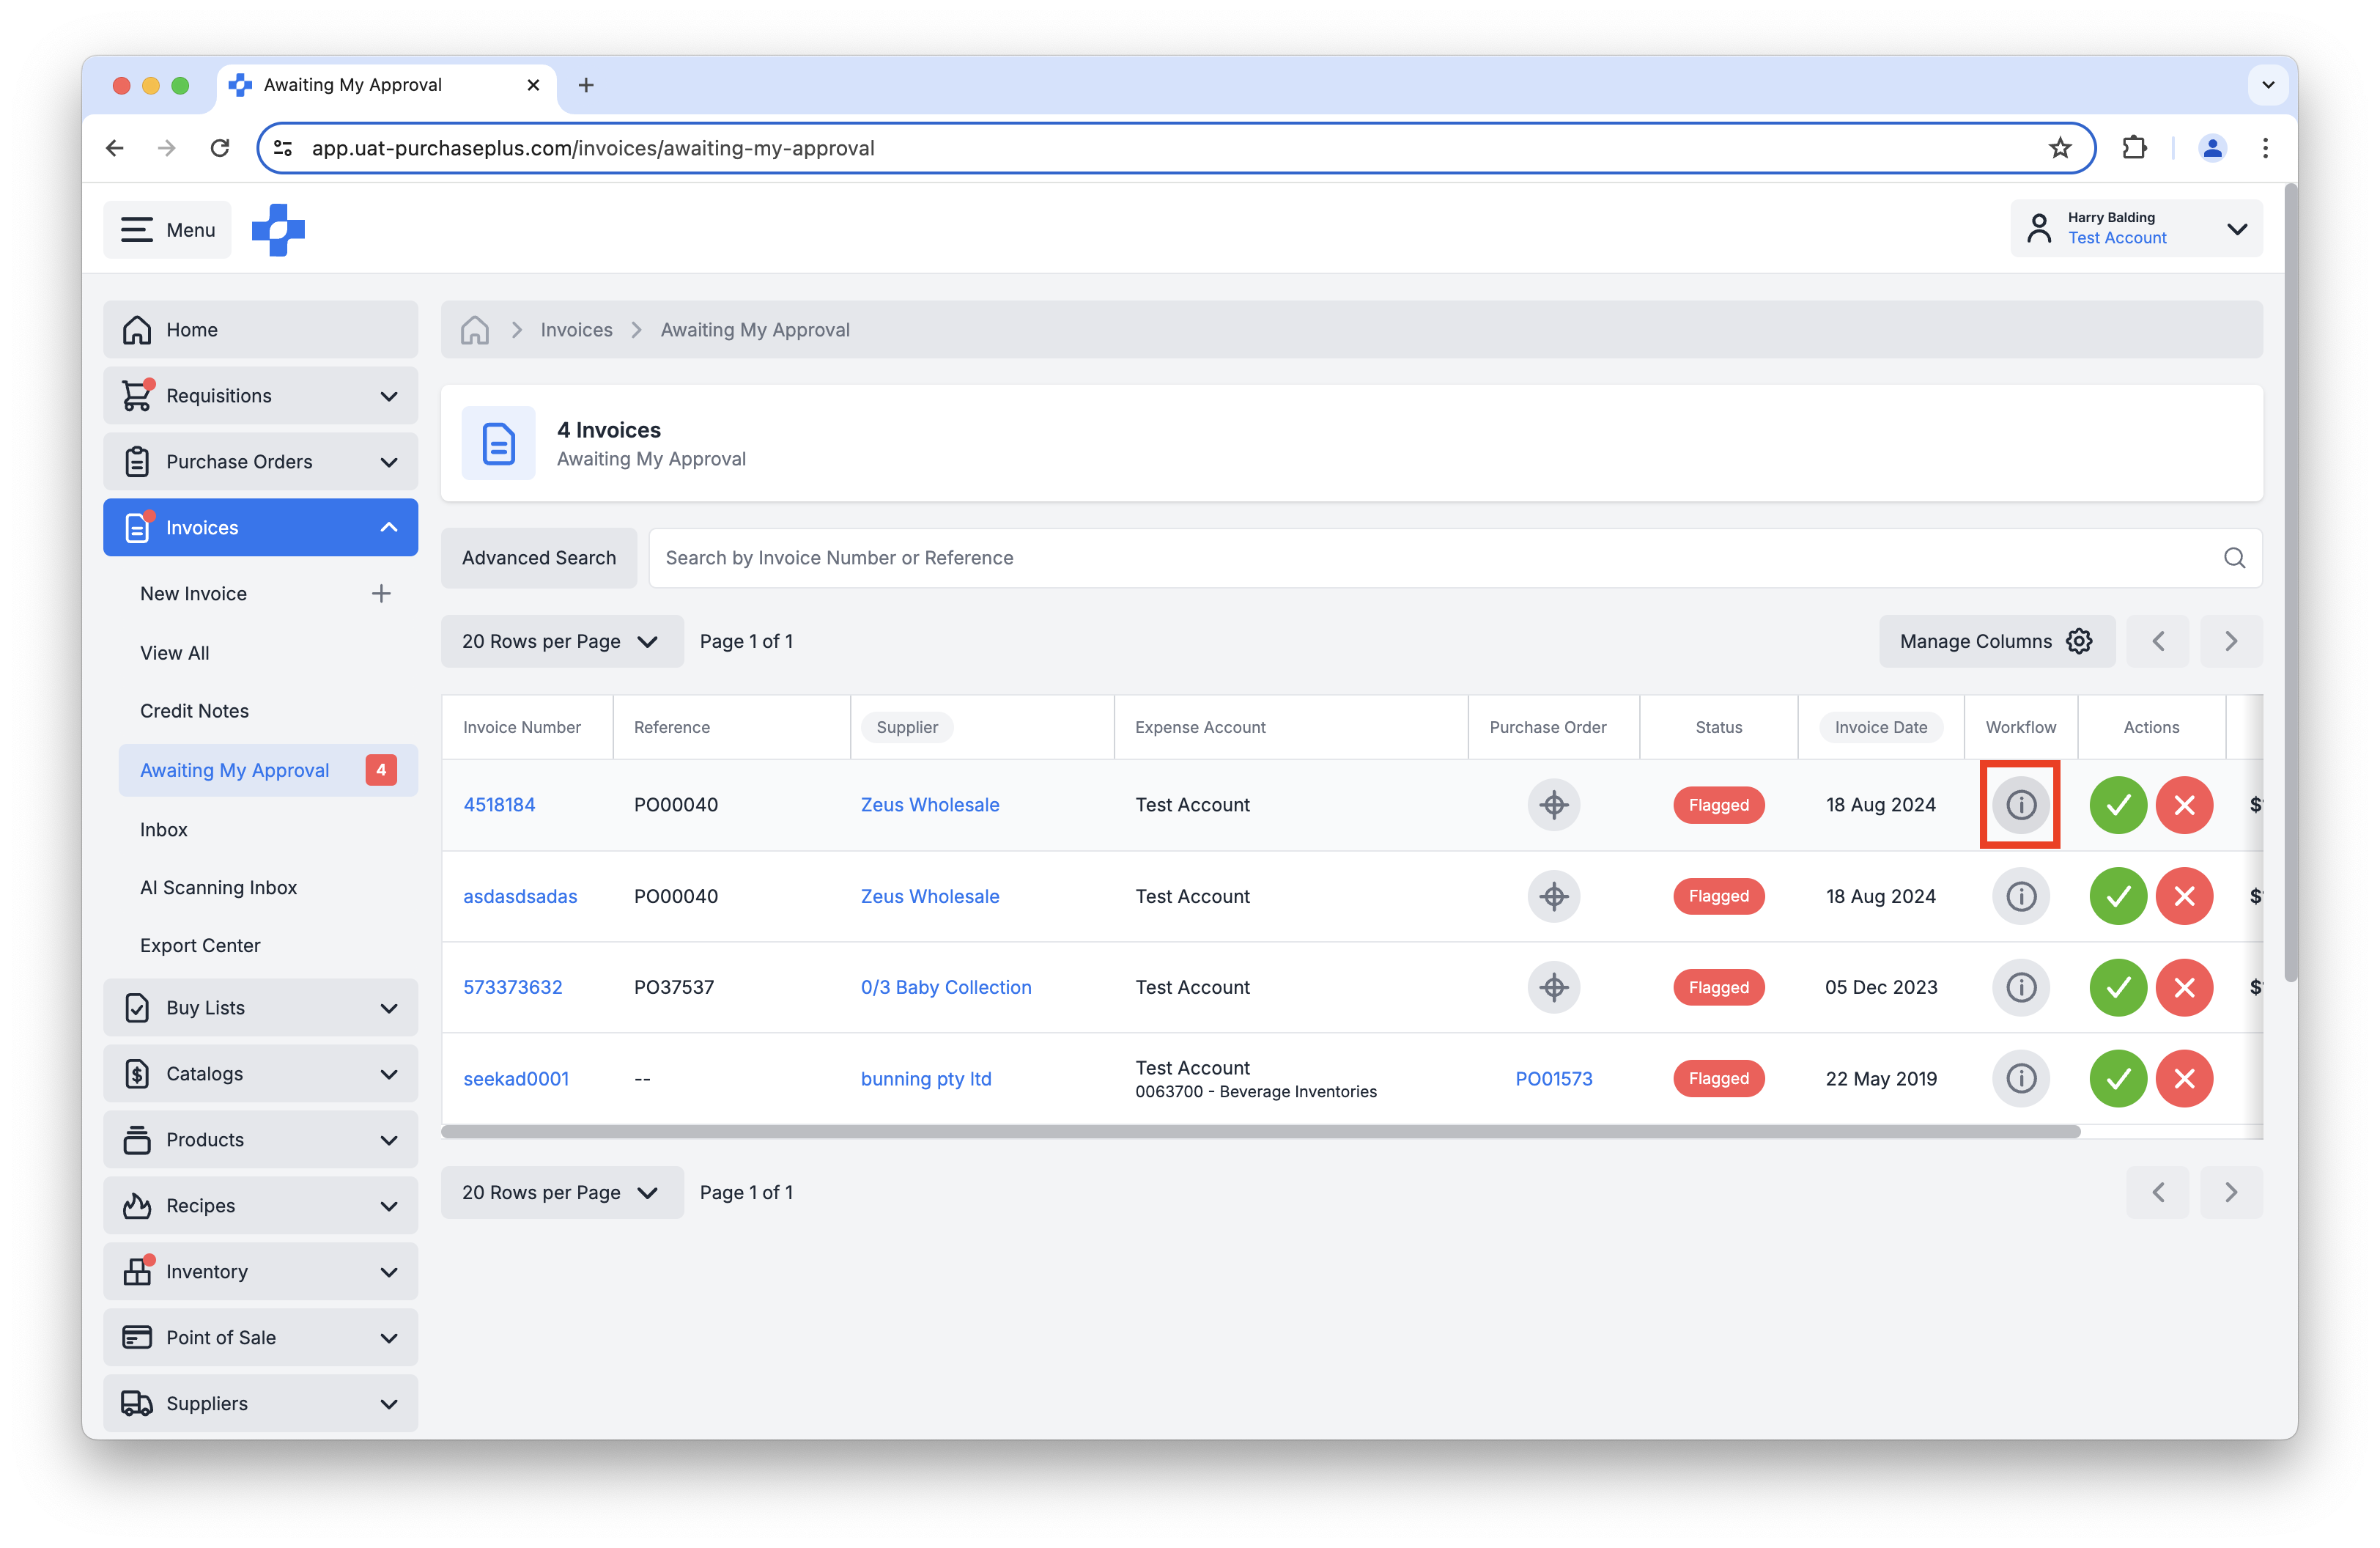The image size is (2380, 1548).
Task: Approve invoice asdasdsadas with green checkmark
Action: point(2118,896)
